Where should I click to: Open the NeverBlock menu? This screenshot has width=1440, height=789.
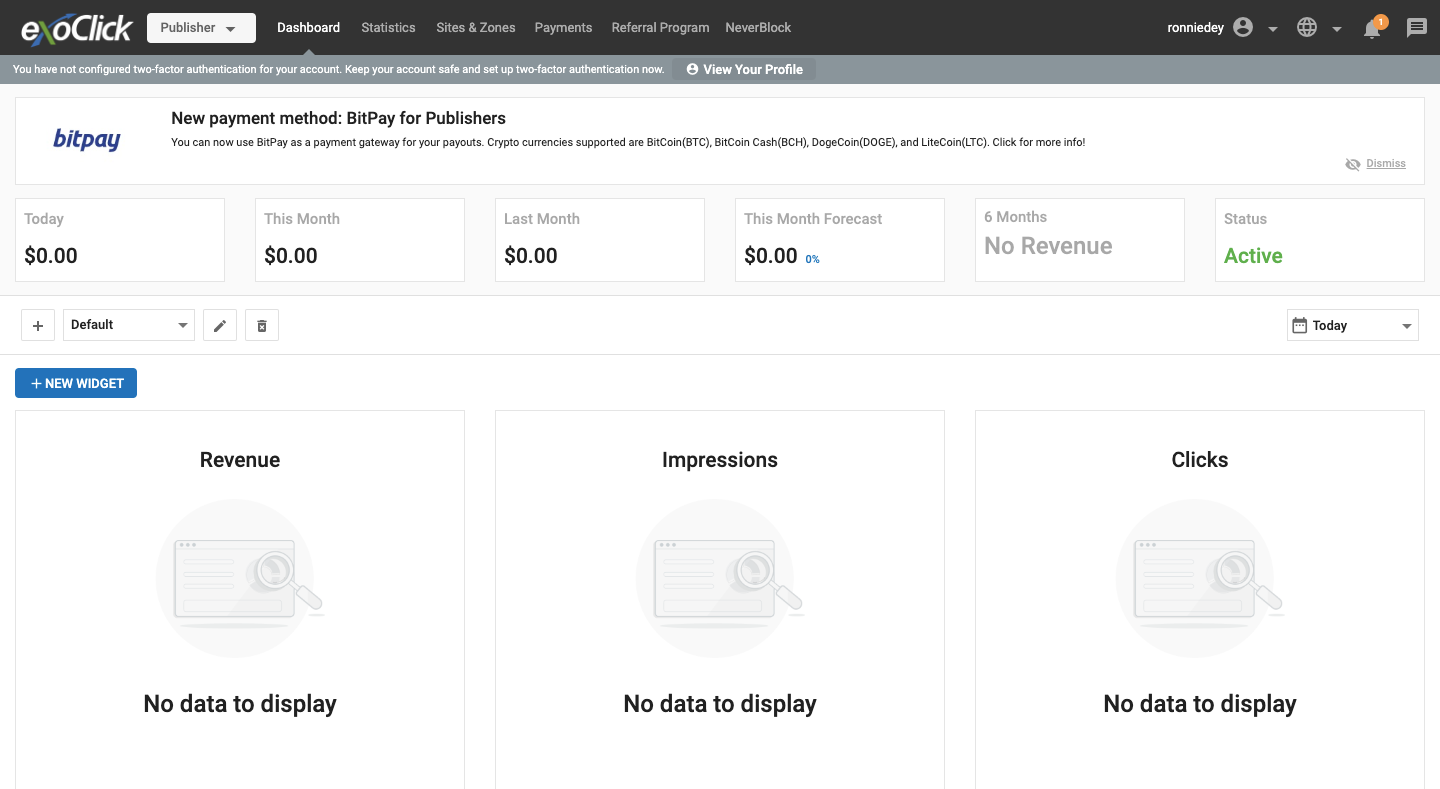[x=758, y=28]
